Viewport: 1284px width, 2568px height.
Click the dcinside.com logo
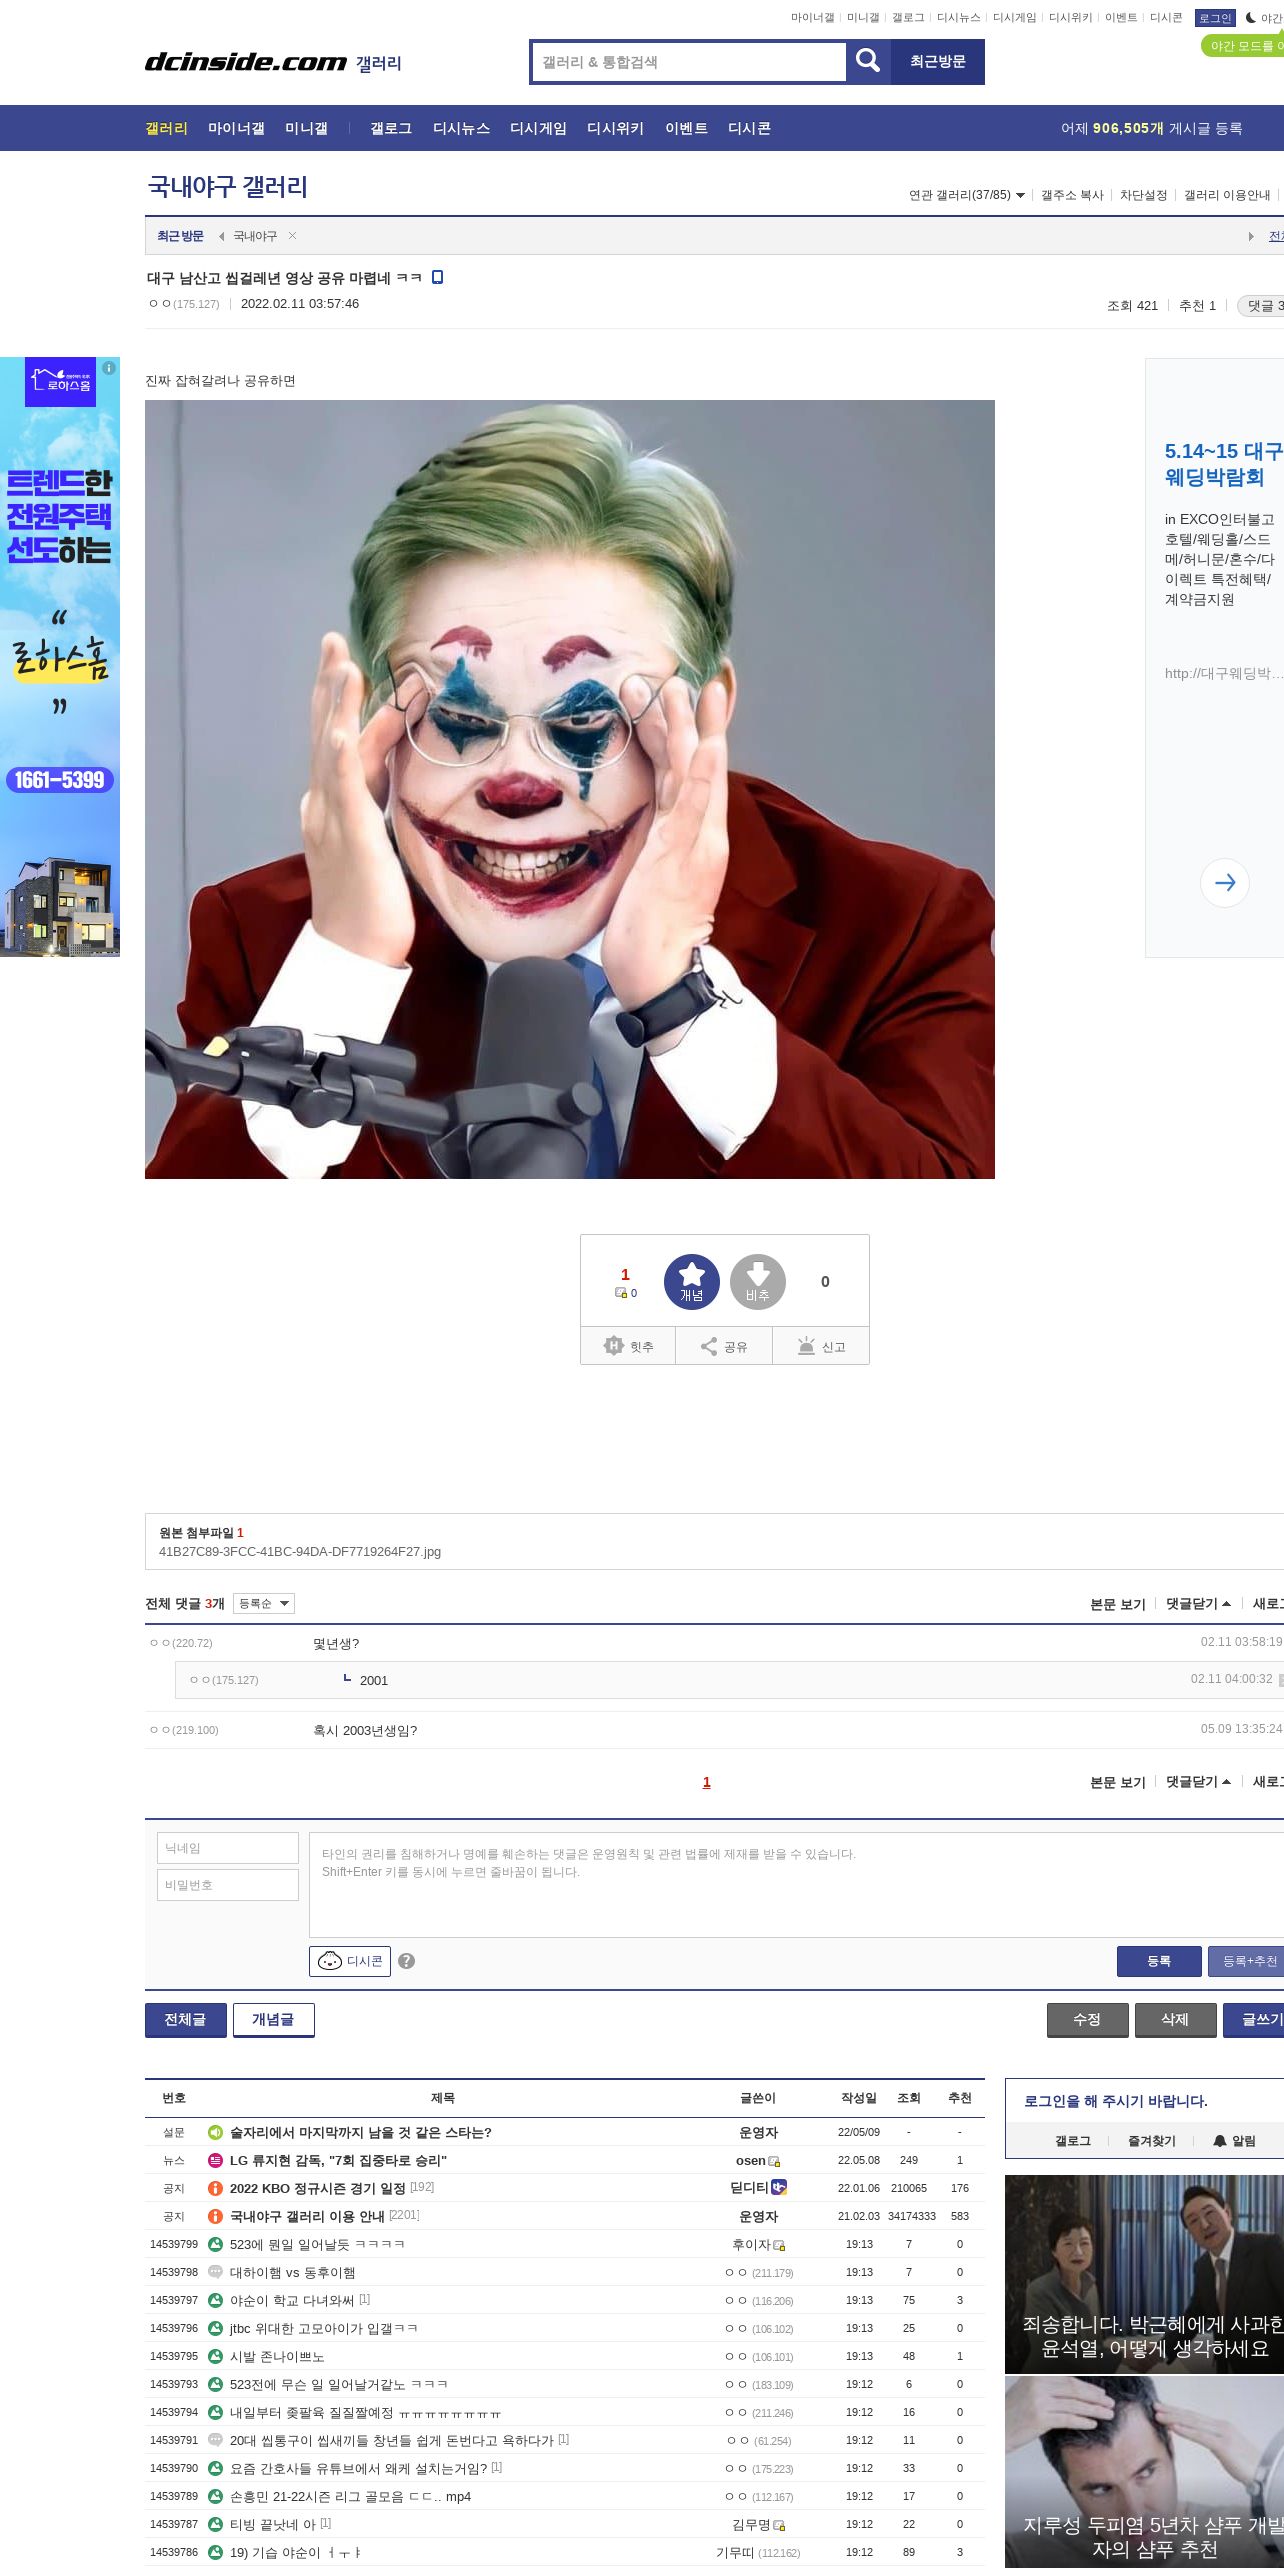(246, 62)
